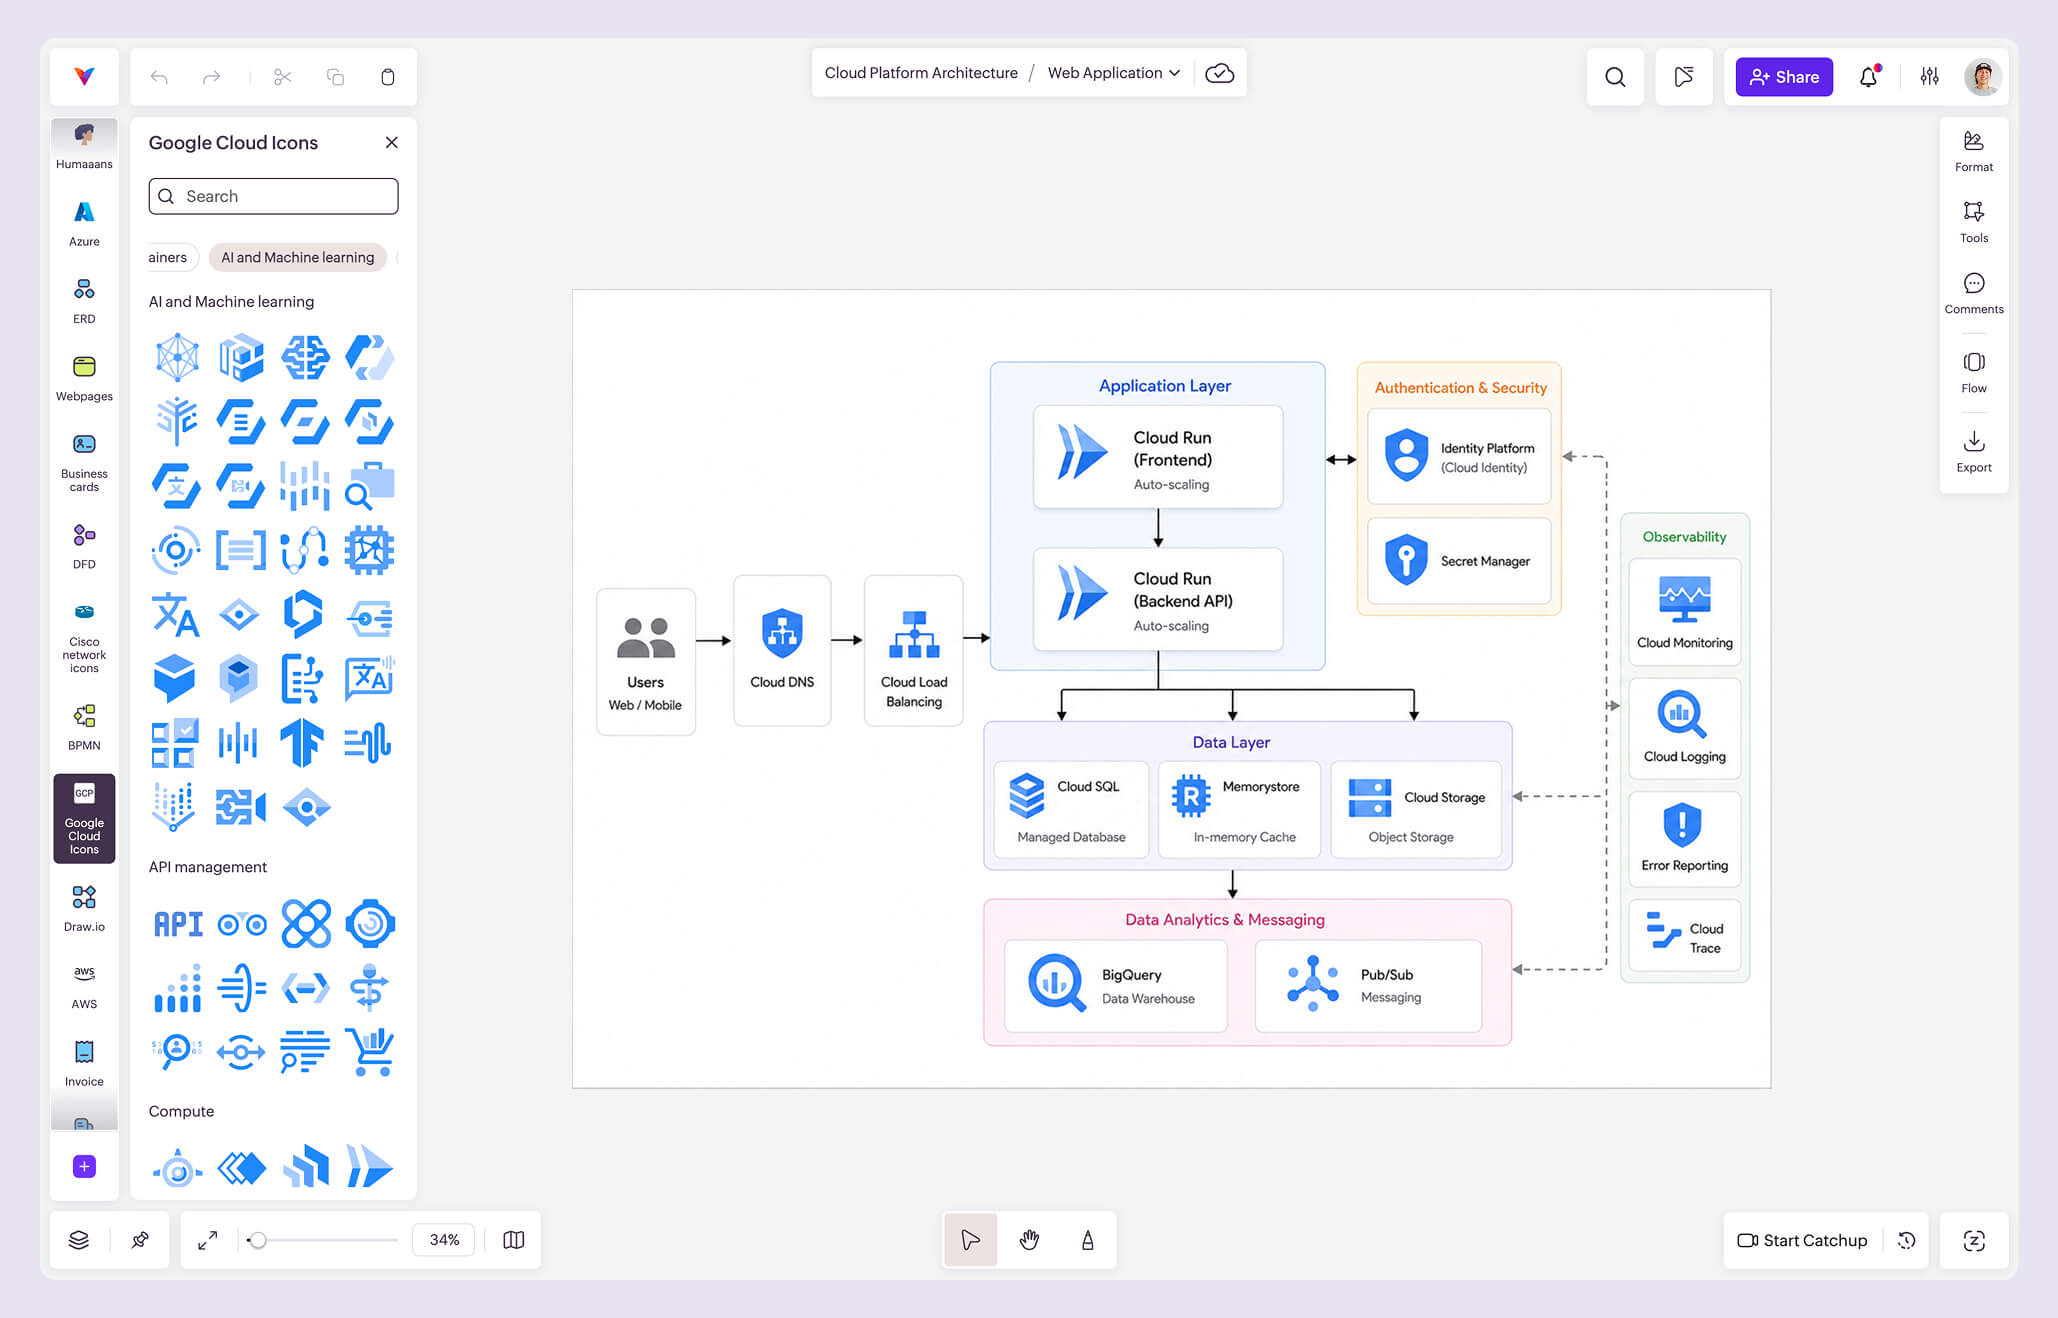Click the presentation flag icon
This screenshot has width=2058, height=1318.
[x=1684, y=77]
